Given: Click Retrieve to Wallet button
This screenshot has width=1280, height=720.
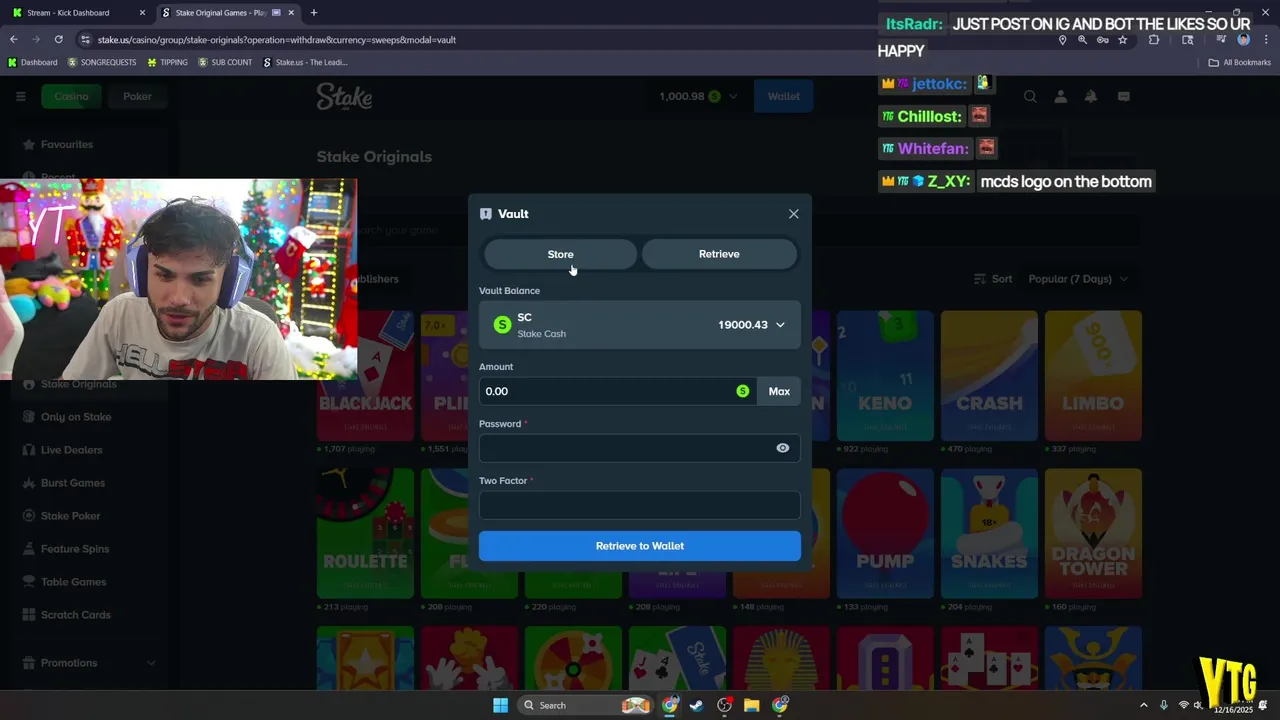Looking at the screenshot, I should click(x=640, y=546).
